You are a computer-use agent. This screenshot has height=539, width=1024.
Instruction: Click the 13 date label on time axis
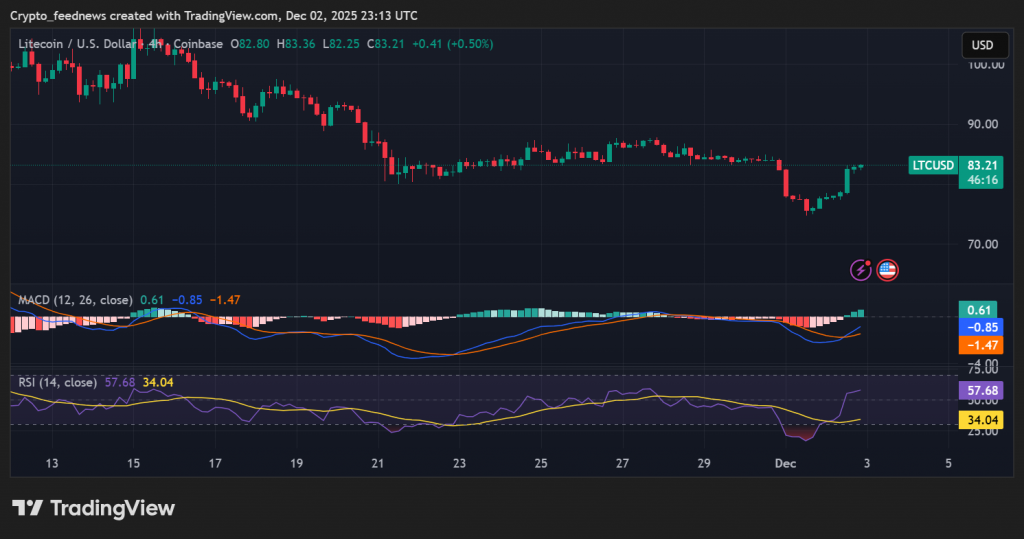(52, 463)
